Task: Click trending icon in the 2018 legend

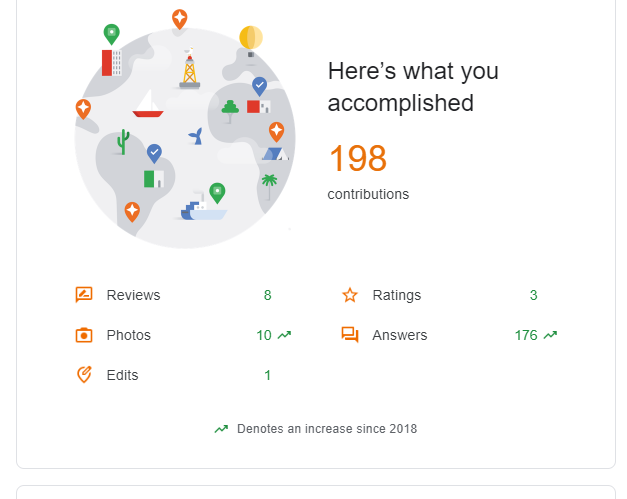Action: 221,429
